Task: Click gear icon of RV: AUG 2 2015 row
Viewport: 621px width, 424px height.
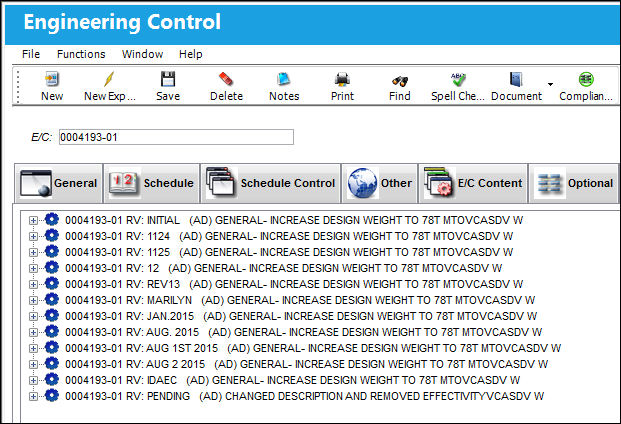Action: 51,363
